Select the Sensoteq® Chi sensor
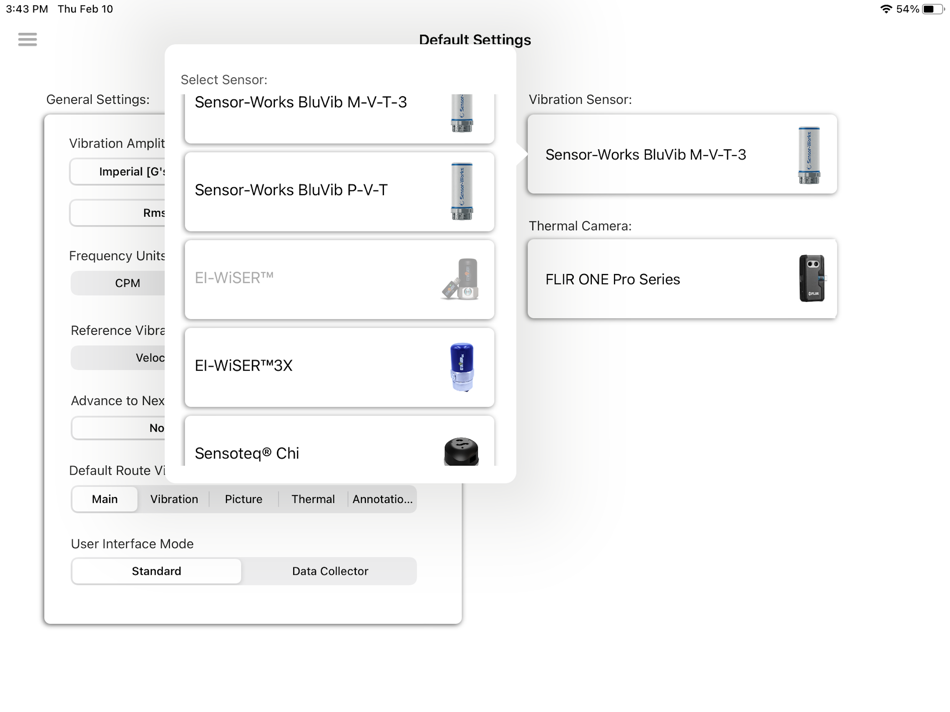Viewport: 950px width, 712px height. point(339,441)
